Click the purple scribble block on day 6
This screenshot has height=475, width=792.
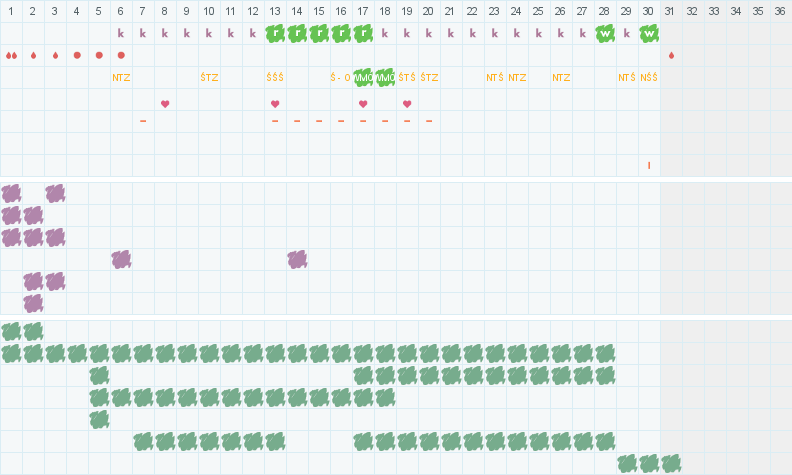(x=121, y=259)
